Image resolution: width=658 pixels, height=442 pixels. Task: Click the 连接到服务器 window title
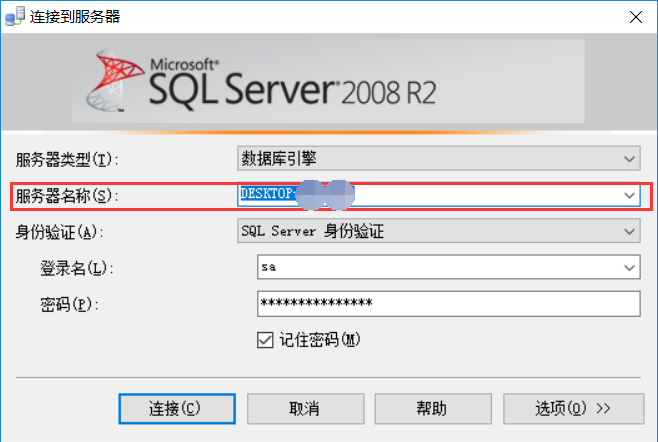[75, 17]
